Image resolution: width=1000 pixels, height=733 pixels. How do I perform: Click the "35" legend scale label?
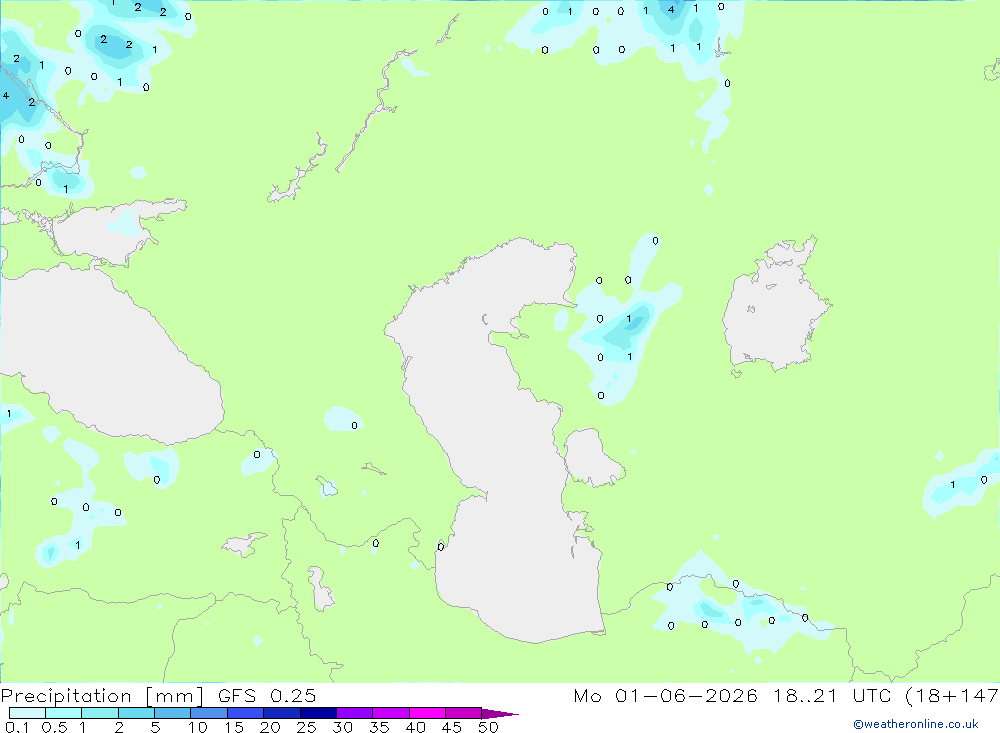pos(379,727)
